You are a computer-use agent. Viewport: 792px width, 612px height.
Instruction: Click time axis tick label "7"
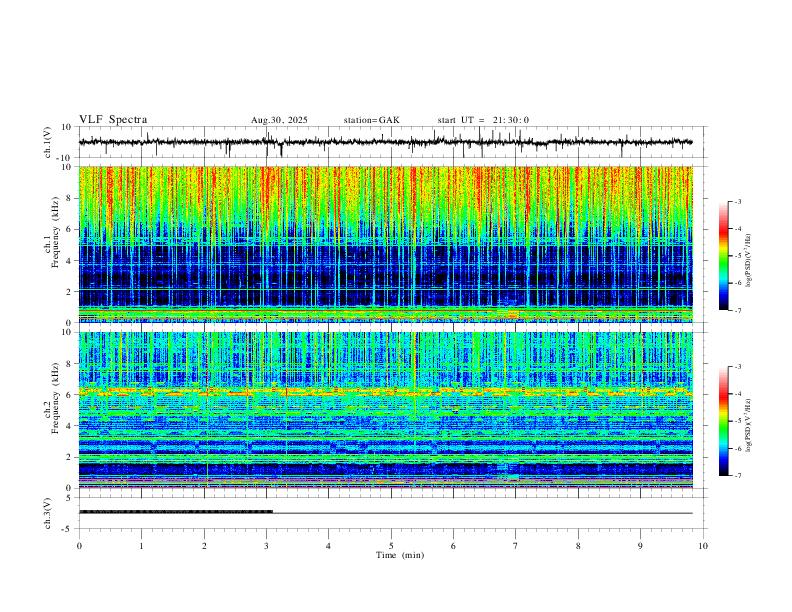tap(516, 546)
